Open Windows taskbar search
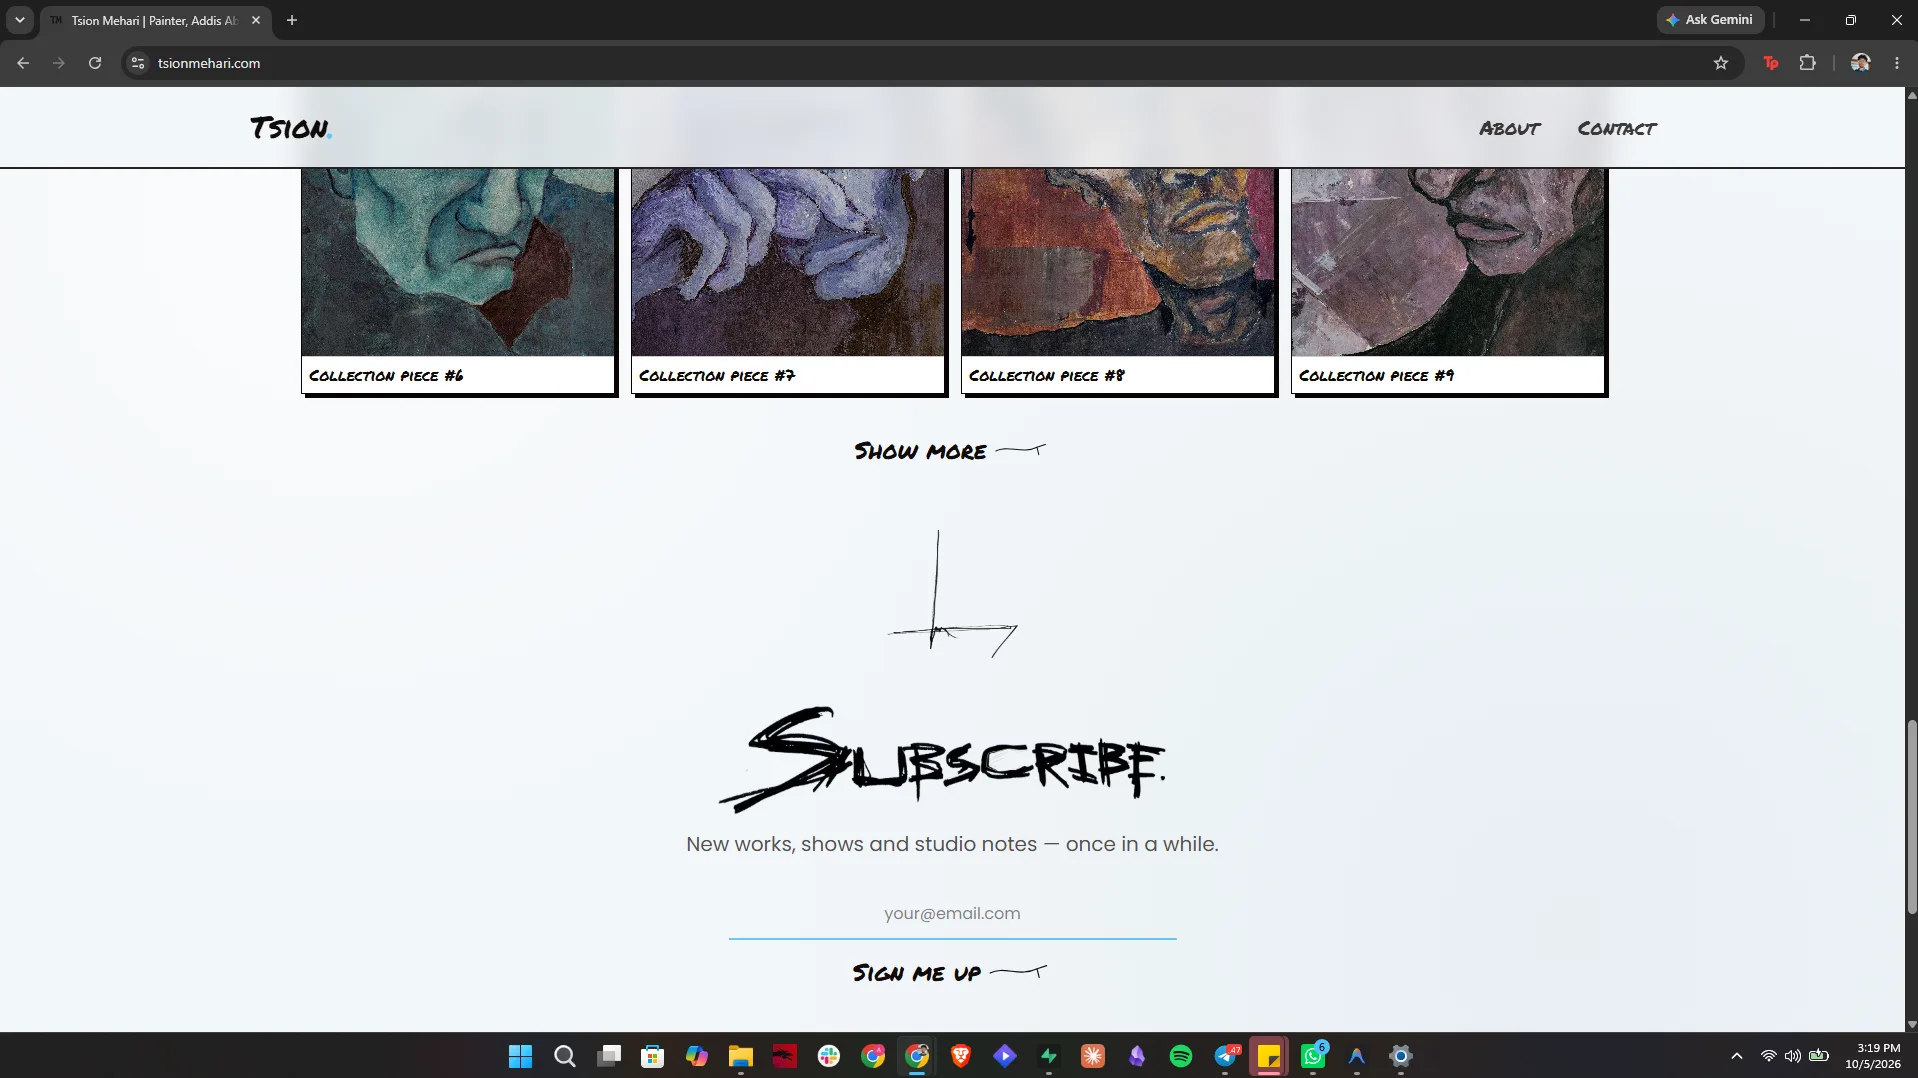This screenshot has width=1918, height=1078. pos(564,1056)
